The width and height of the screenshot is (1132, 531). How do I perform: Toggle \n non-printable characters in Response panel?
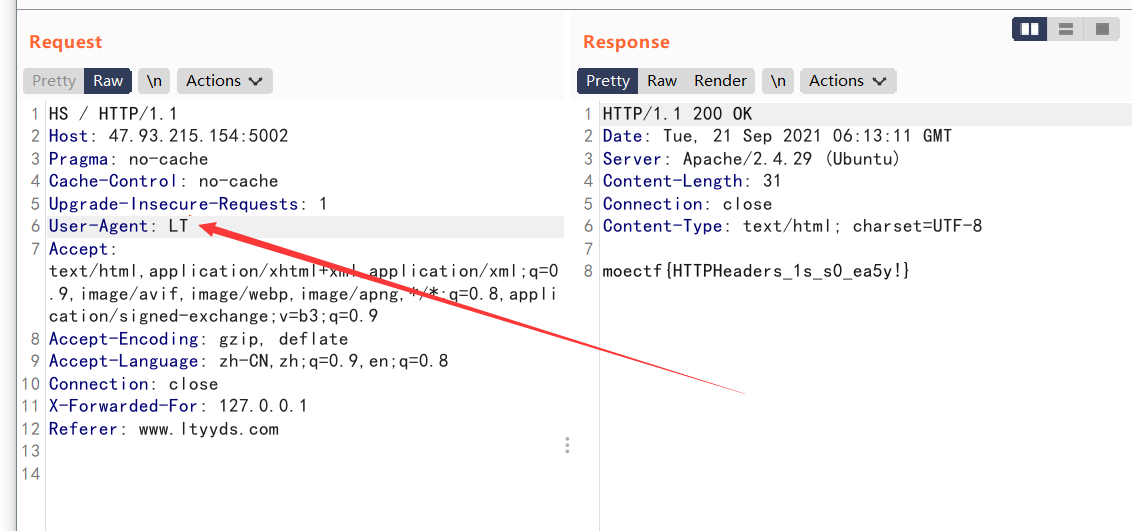click(x=778, y=81)
